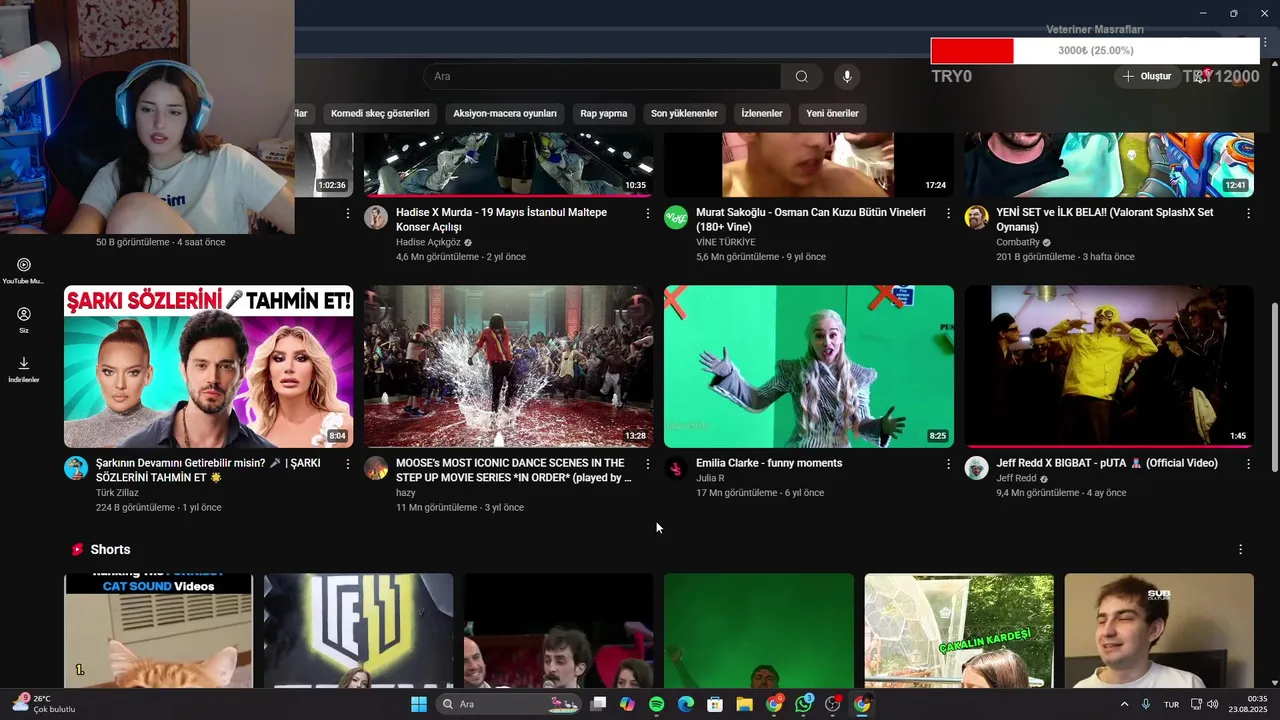This screenshot has height=720, width=1280.
Task: Open options menu for Jeff Redd X BIGBAT video
Action: tap(1248, 464)
